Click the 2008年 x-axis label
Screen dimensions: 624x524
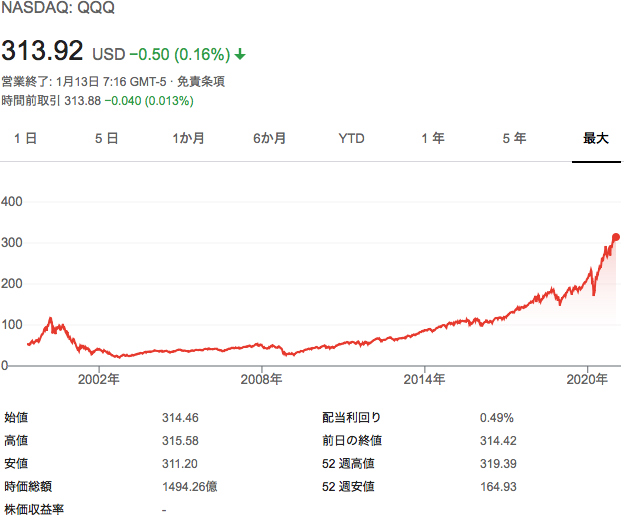[261, 379]
